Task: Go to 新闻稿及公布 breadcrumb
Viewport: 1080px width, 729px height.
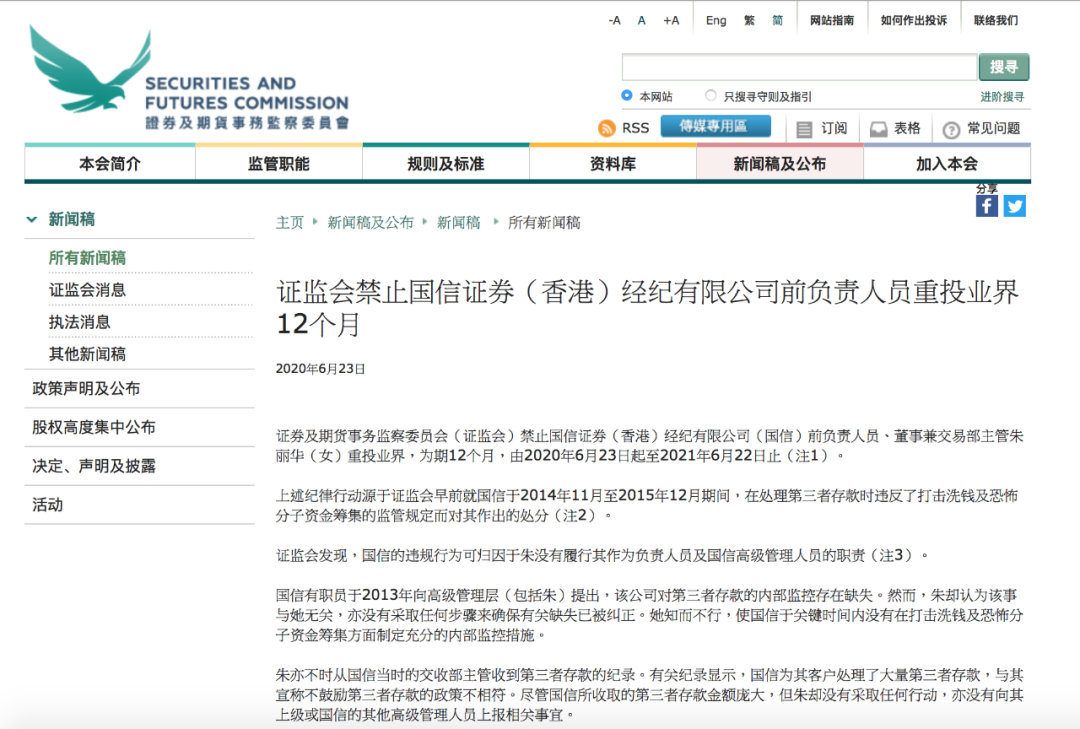Action: pyautogui.click(x=370, y=223)
